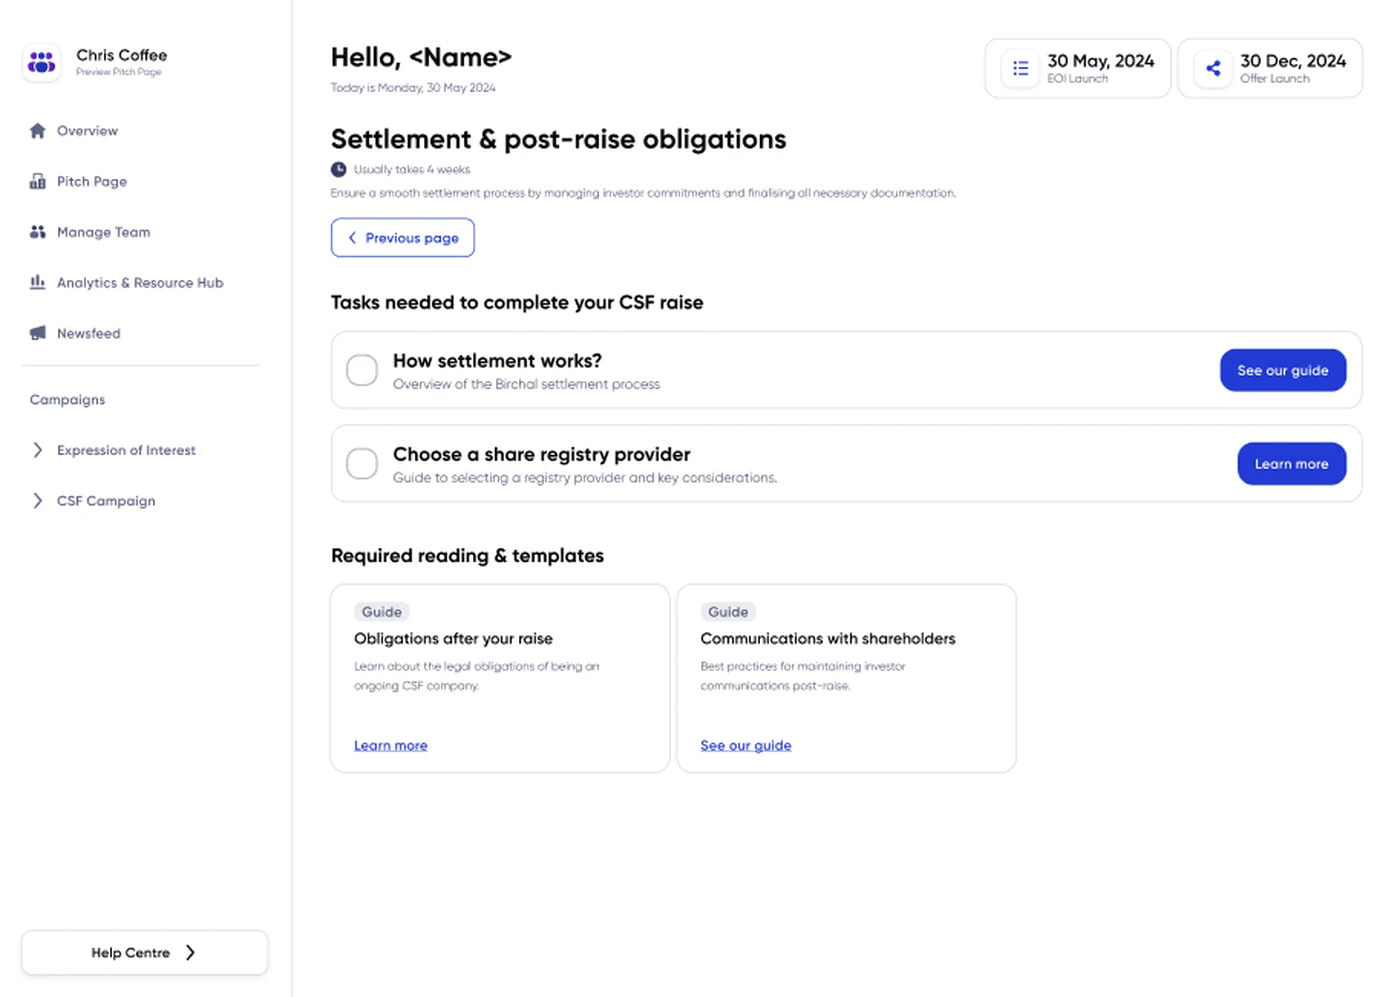This screenshot has height=997, width=1400.
Task: Click the Guide tag on Communications card
Action: pyautogui.click(x=728, y=612)
